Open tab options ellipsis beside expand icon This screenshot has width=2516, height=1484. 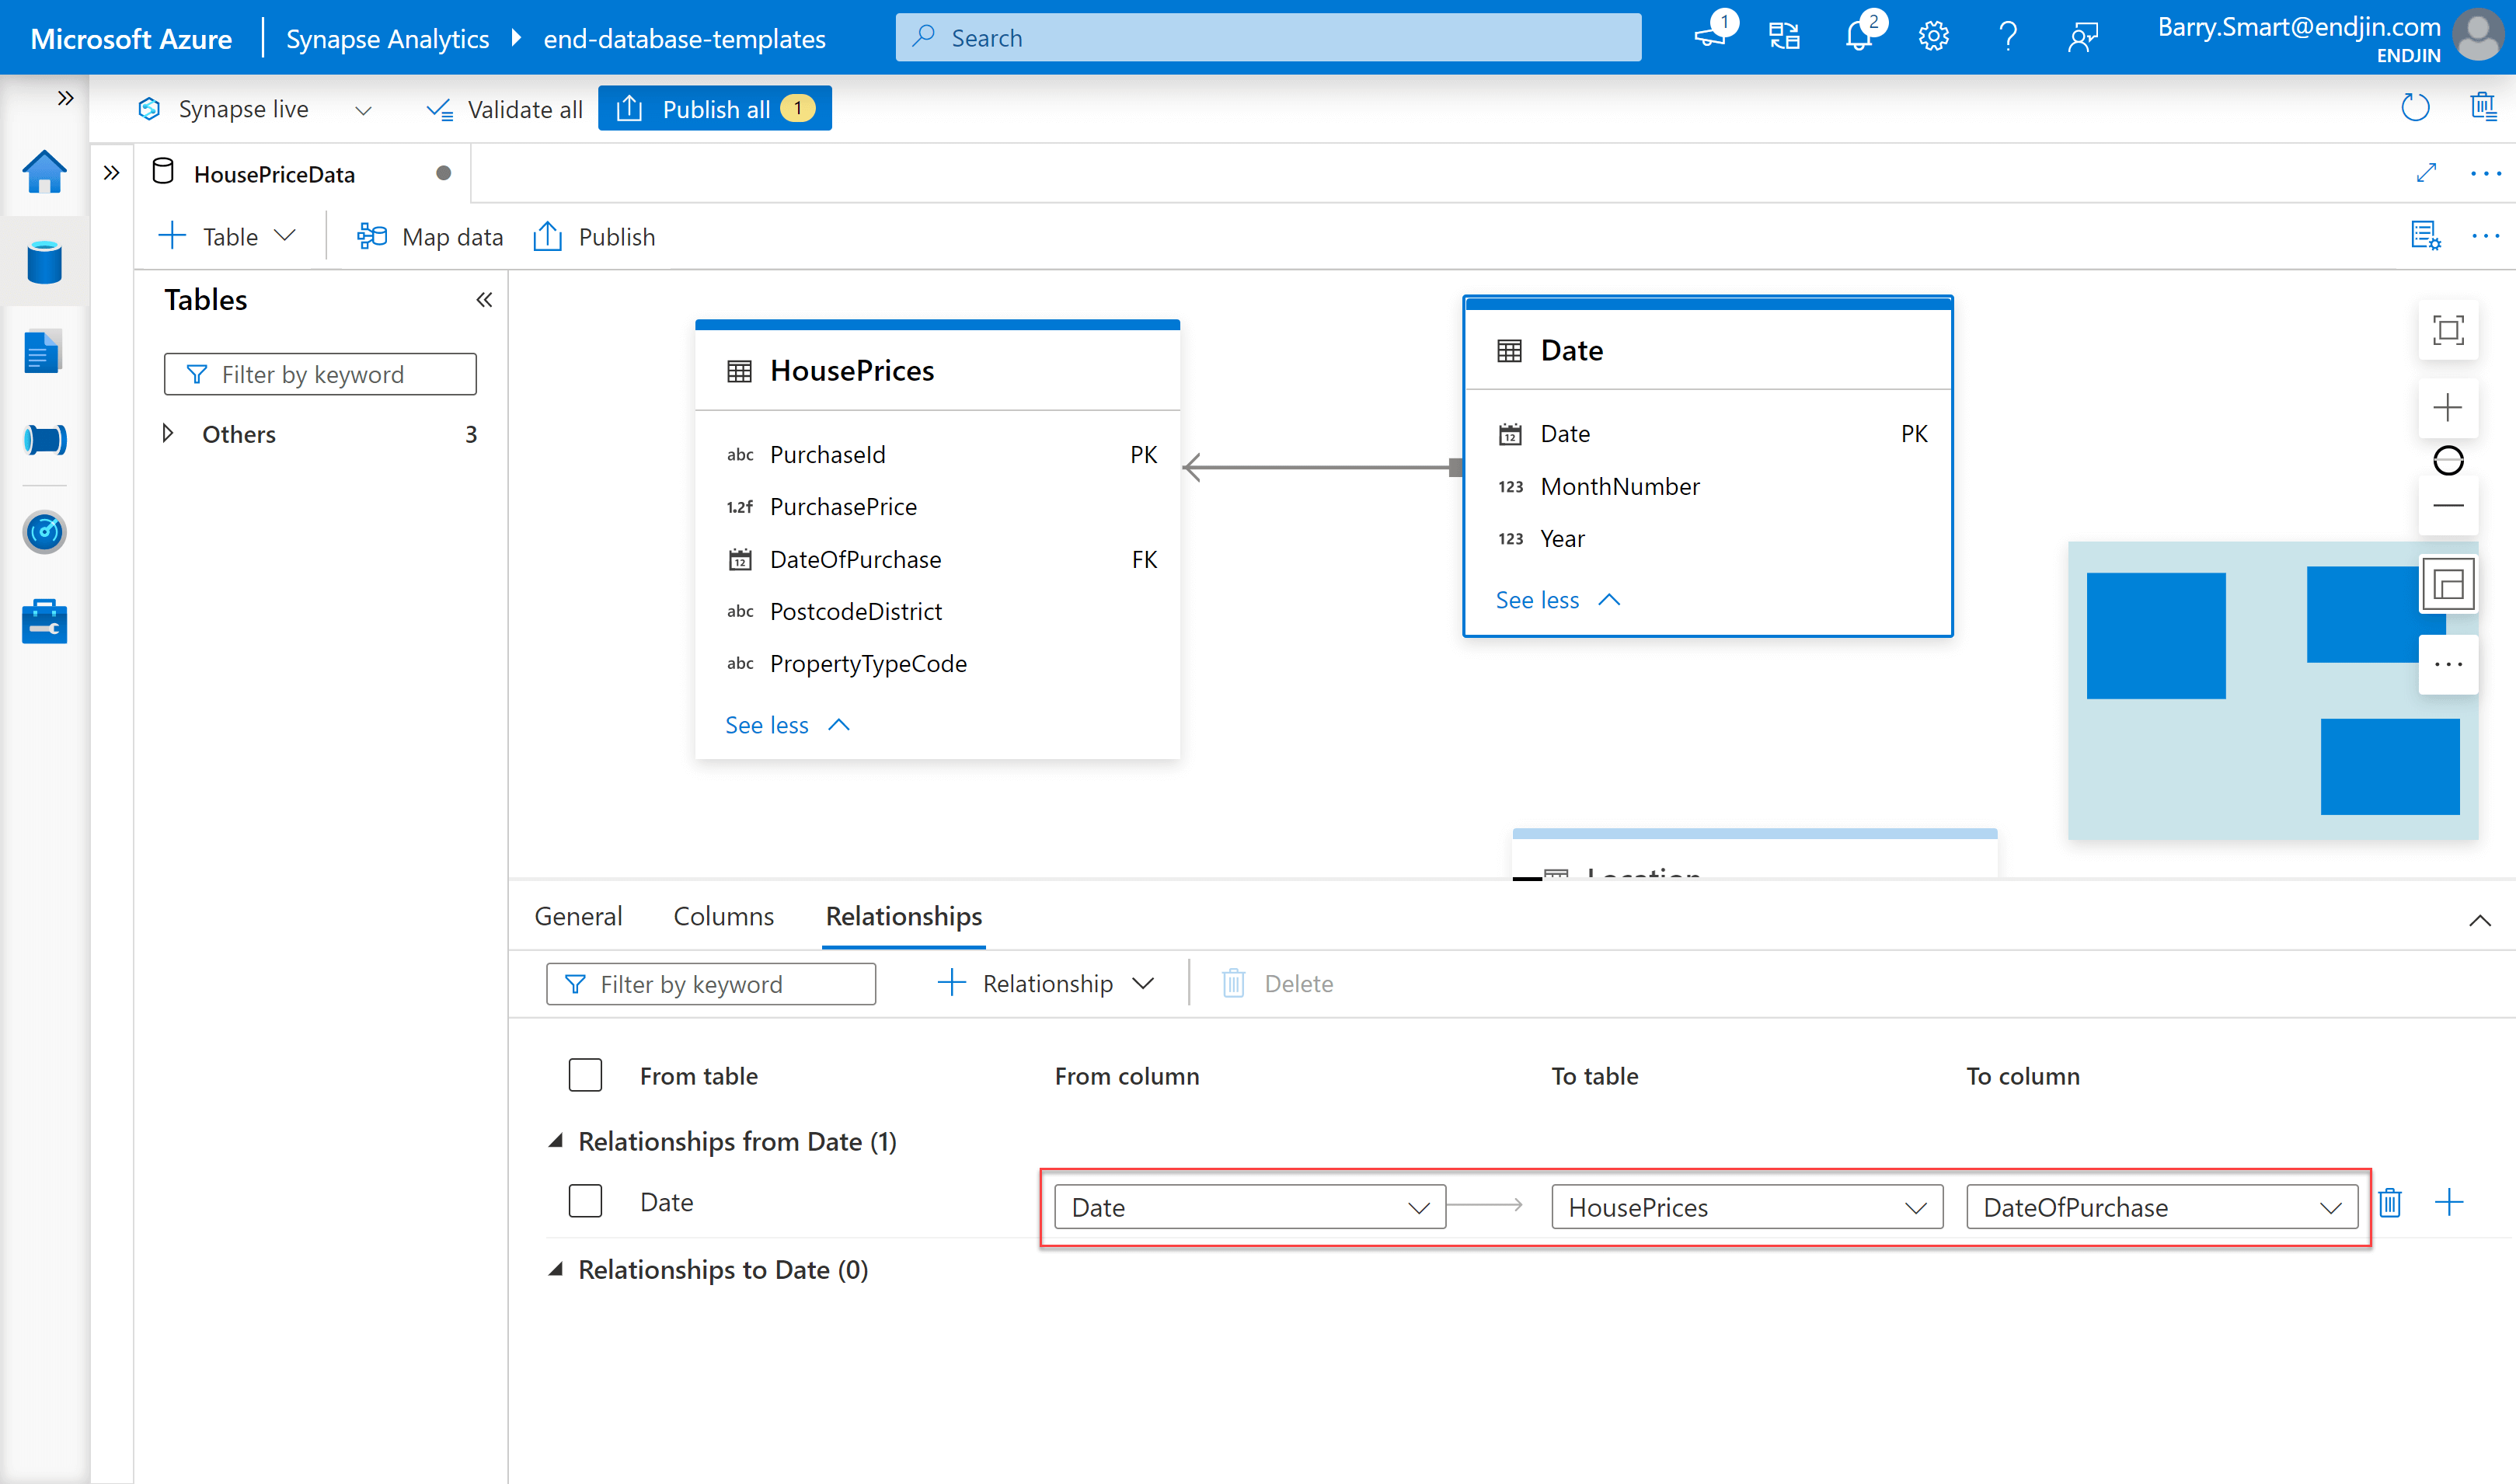click(2485, 173)
